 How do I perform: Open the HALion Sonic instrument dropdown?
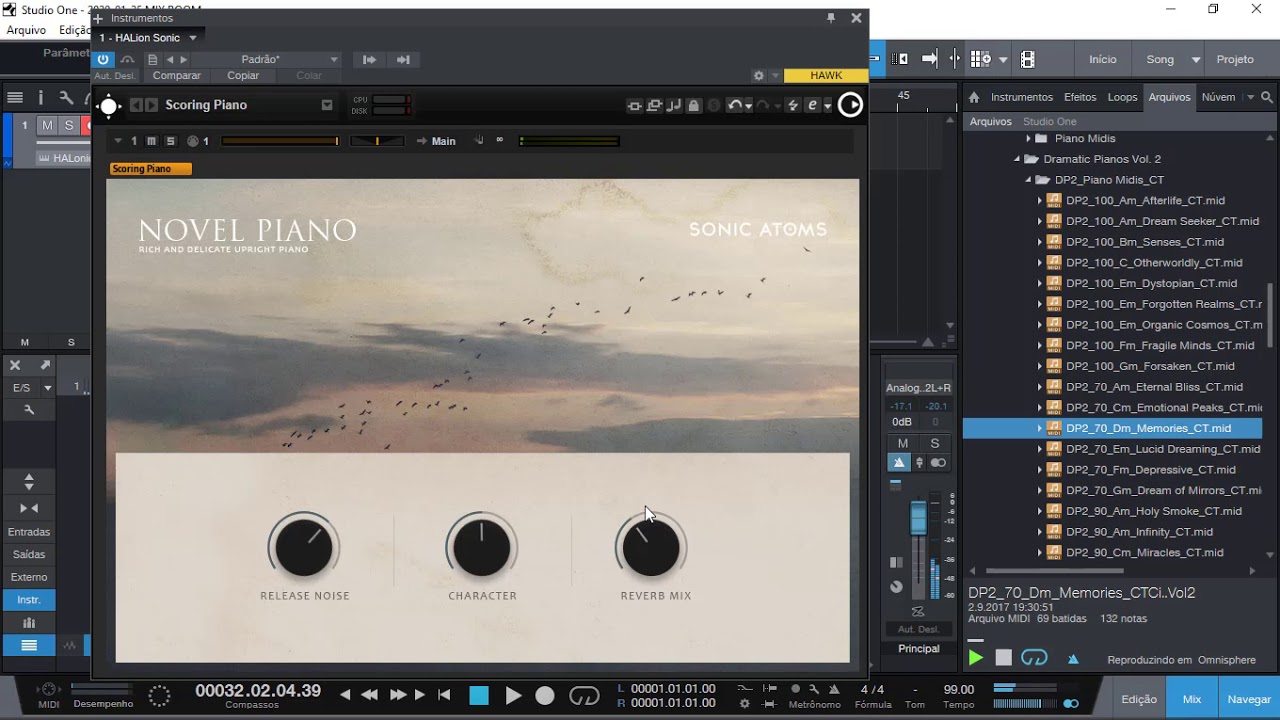click(193, 38)
